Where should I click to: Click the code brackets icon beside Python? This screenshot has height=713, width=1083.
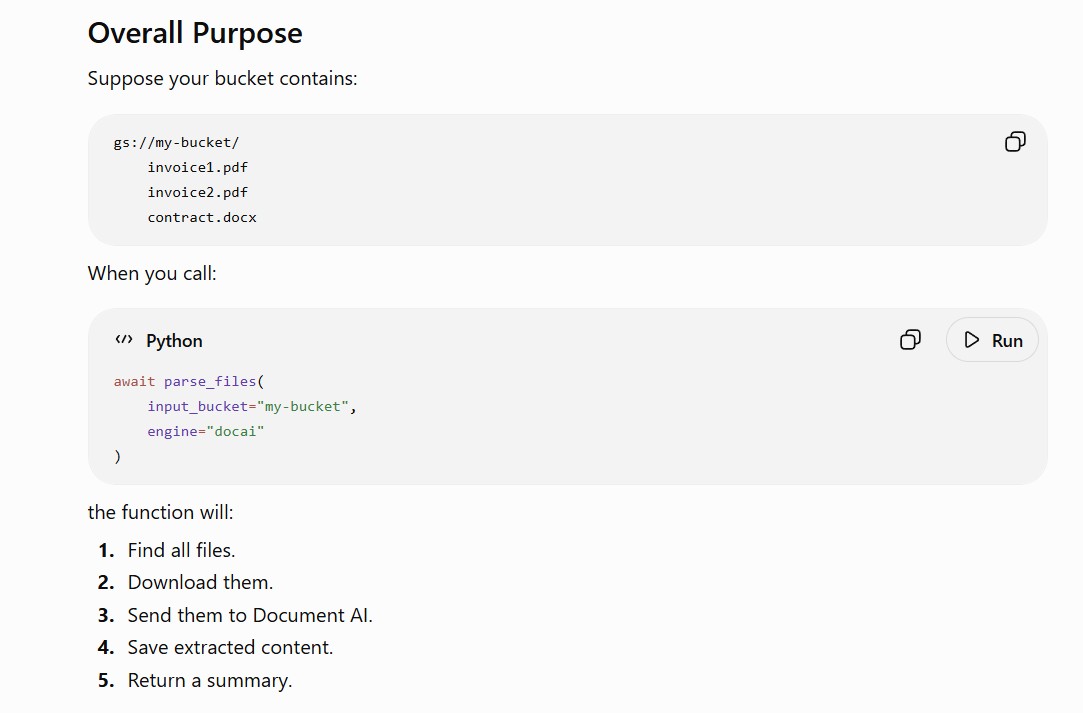[124, 340]
